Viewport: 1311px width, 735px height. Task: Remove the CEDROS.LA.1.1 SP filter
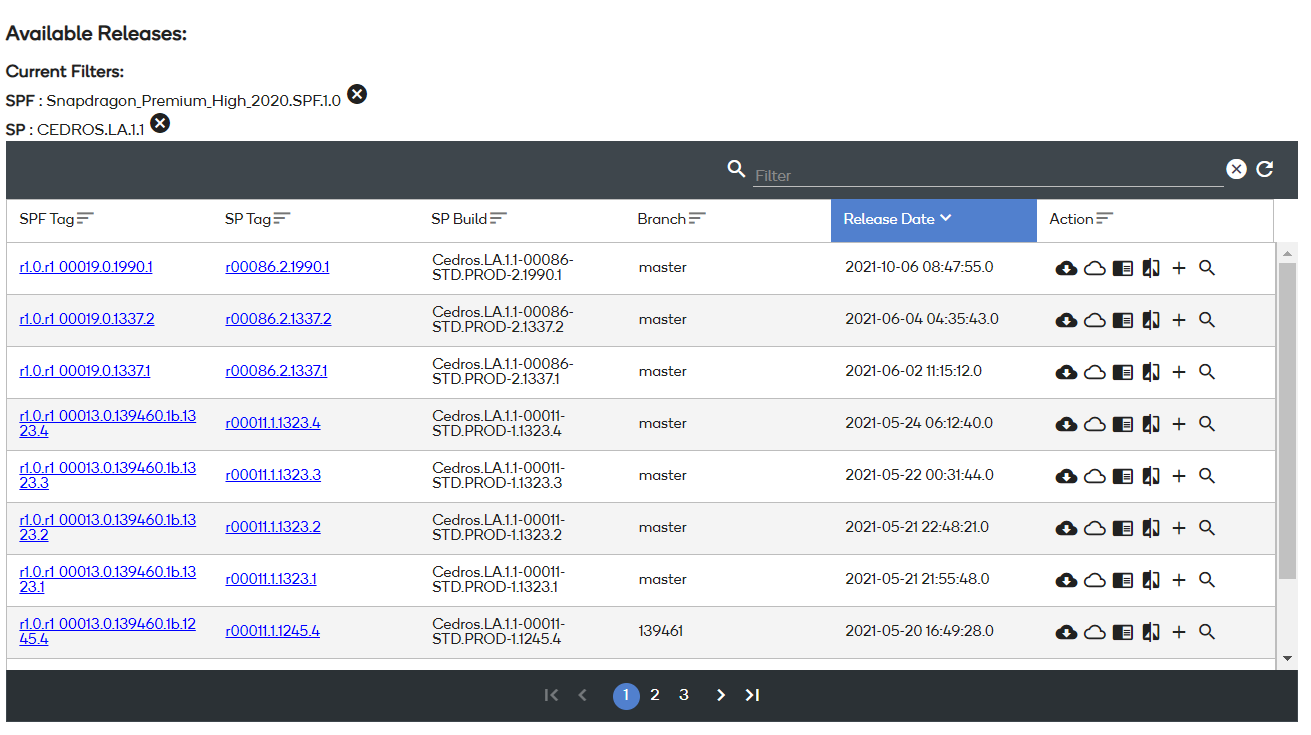[x=159, y=123]
